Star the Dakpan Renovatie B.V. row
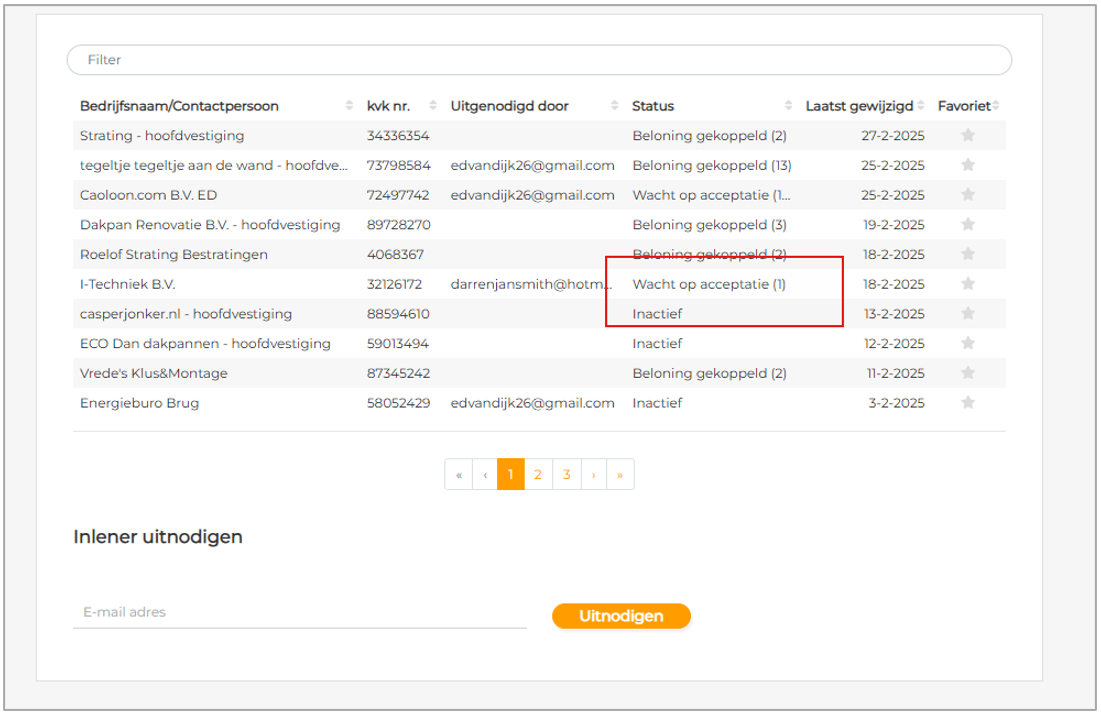Screen dimensions: 1101x714 click(967, 225)
